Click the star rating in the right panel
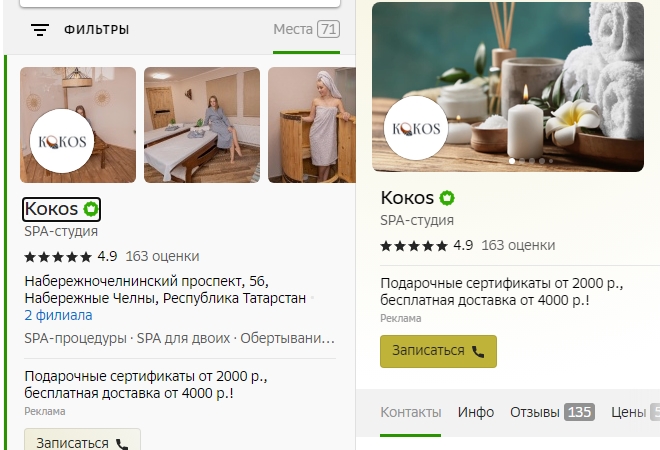The height and width of the screenshot is (450, 660). pos(414,245)
